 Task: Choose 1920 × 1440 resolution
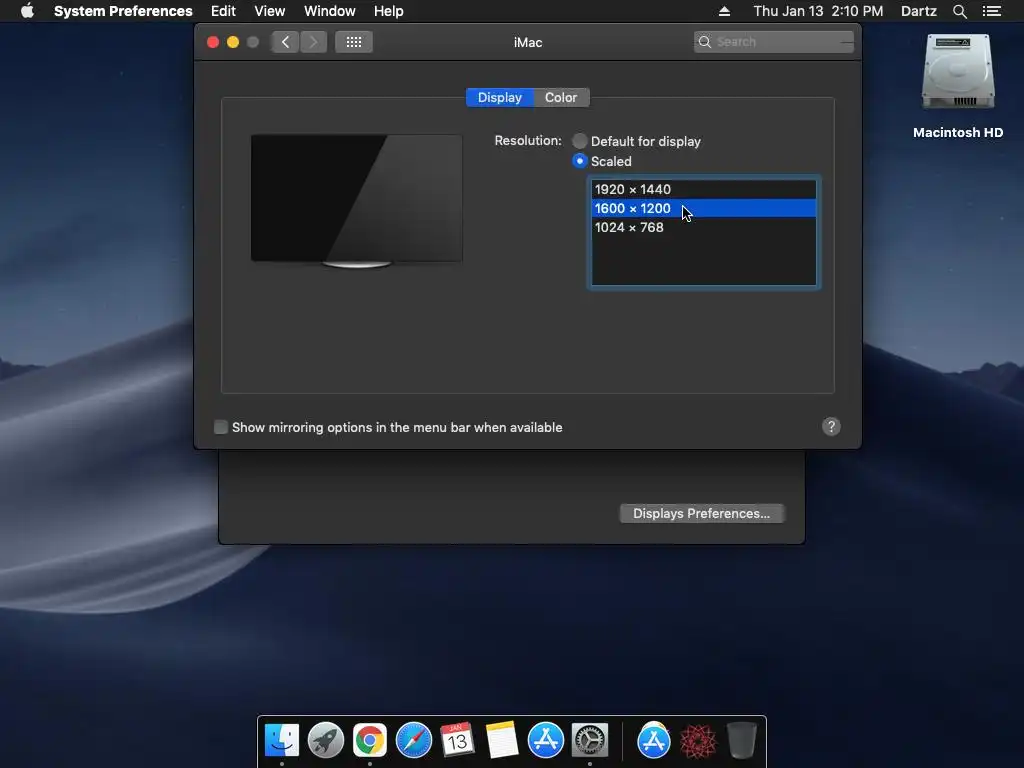click(703, 189)
